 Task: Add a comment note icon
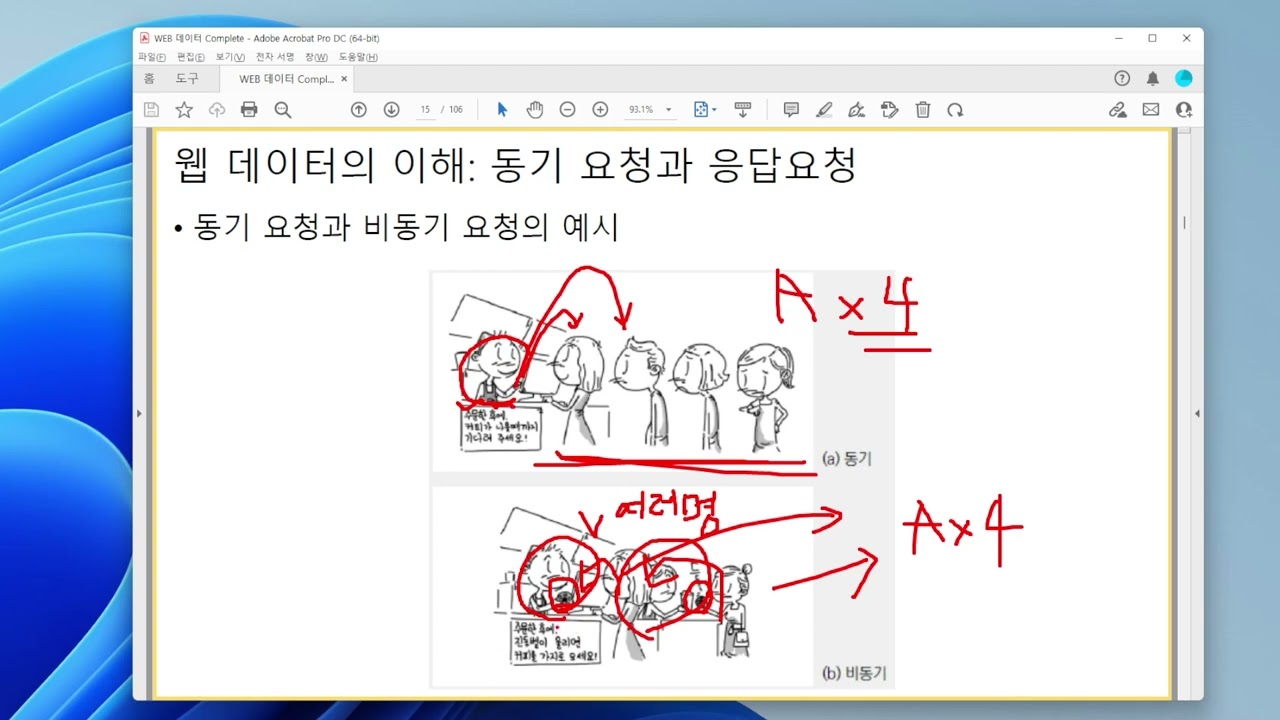(x=791, y=109)
